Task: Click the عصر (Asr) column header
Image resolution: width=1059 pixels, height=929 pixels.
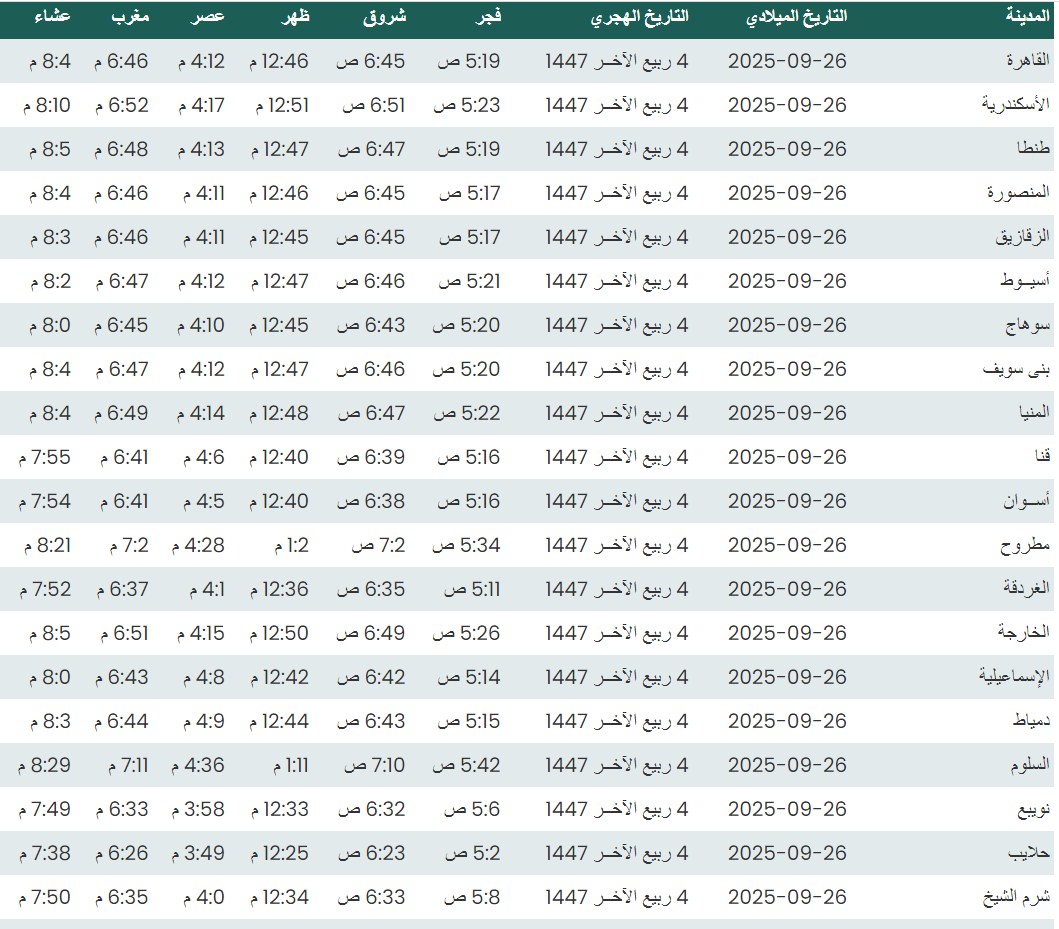Action: [208, 16]
